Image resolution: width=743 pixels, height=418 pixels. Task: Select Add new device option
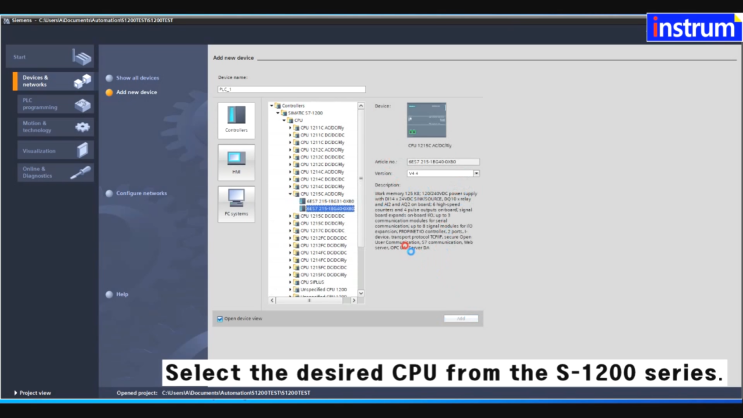[136, 92]
